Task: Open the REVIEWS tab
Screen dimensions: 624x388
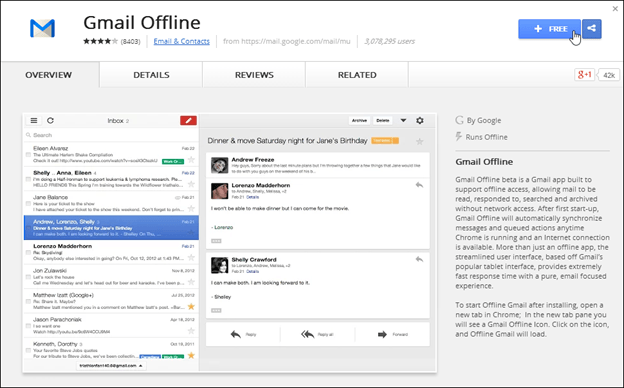Action: click(254, 75)
